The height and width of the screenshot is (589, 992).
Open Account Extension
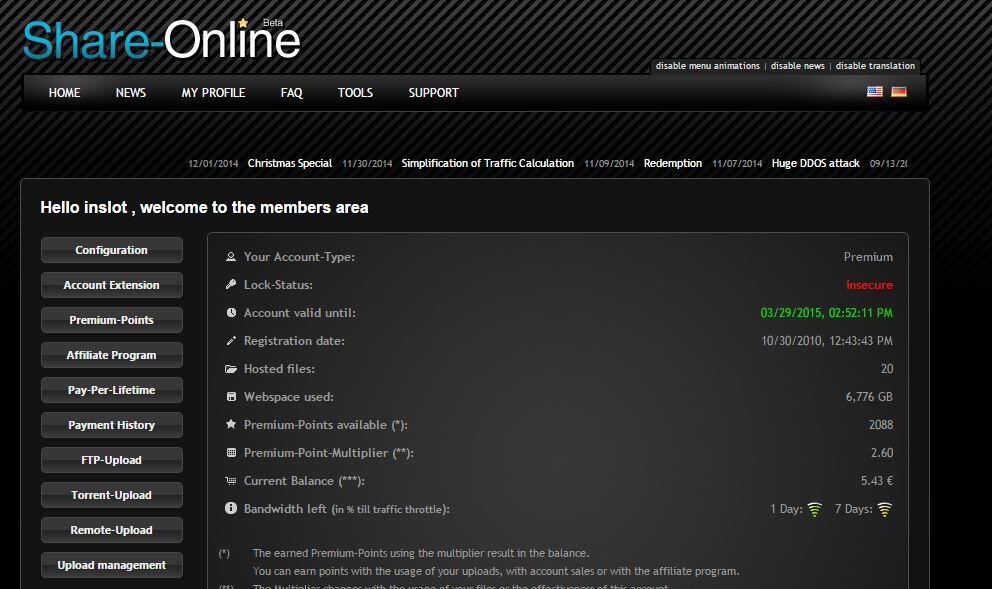111,285
